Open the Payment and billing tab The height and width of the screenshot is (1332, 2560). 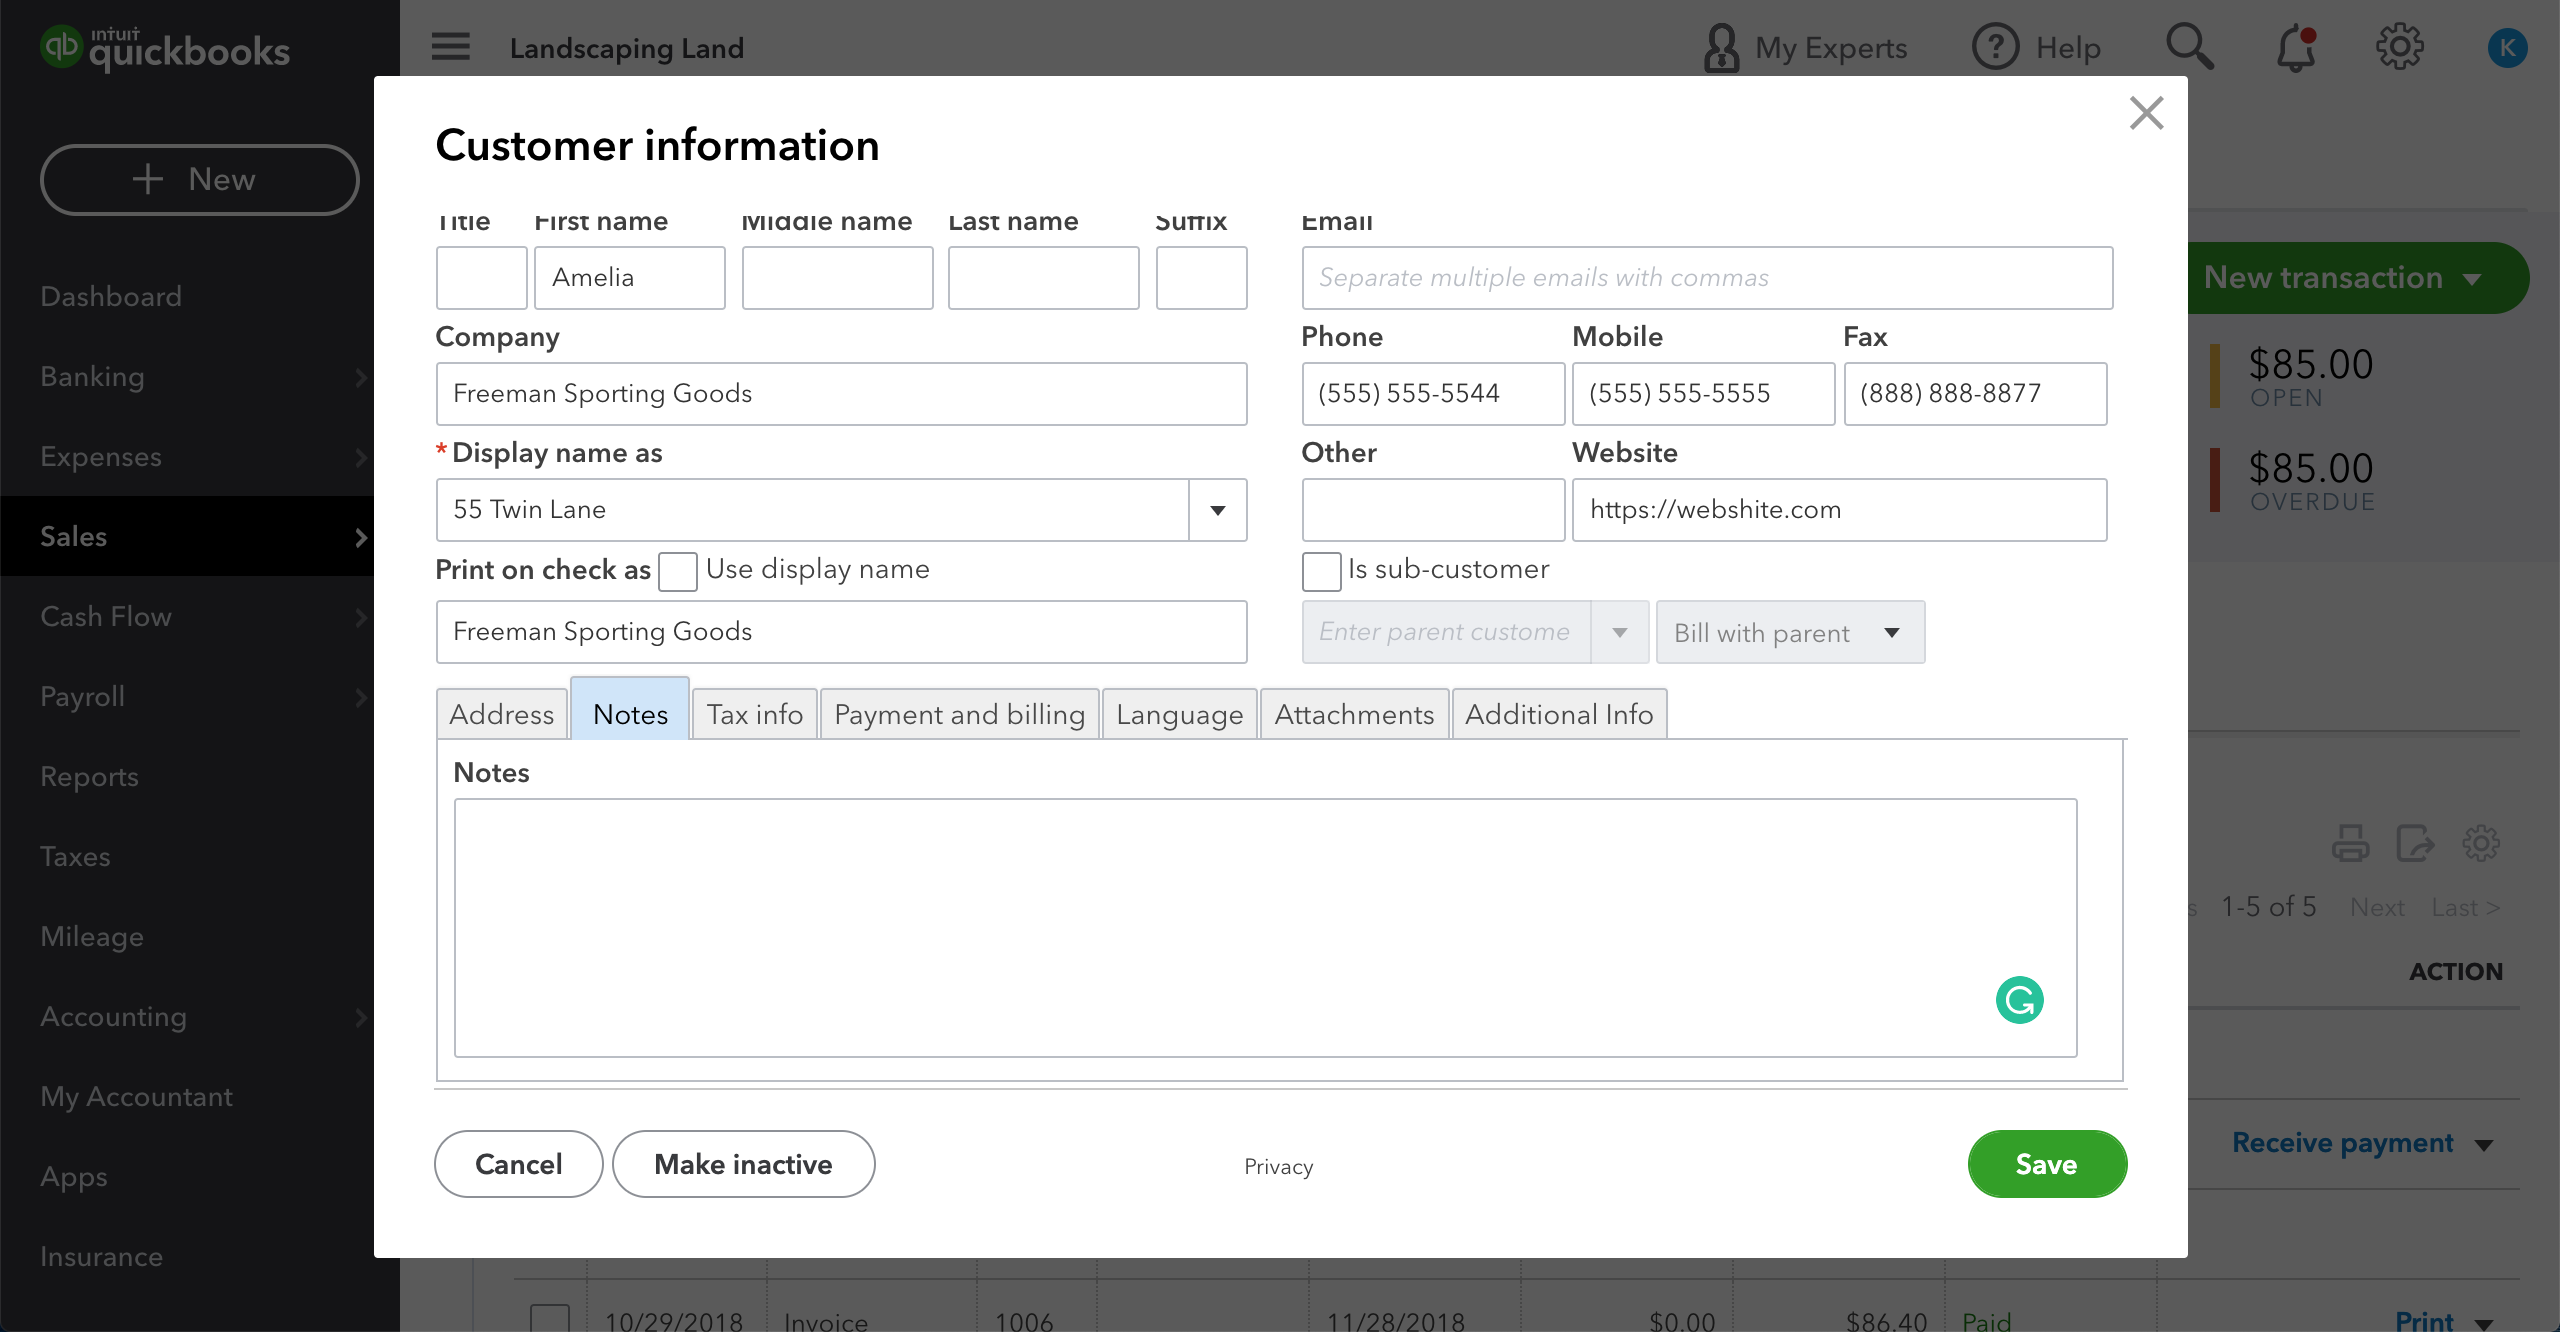pos(959,714)
